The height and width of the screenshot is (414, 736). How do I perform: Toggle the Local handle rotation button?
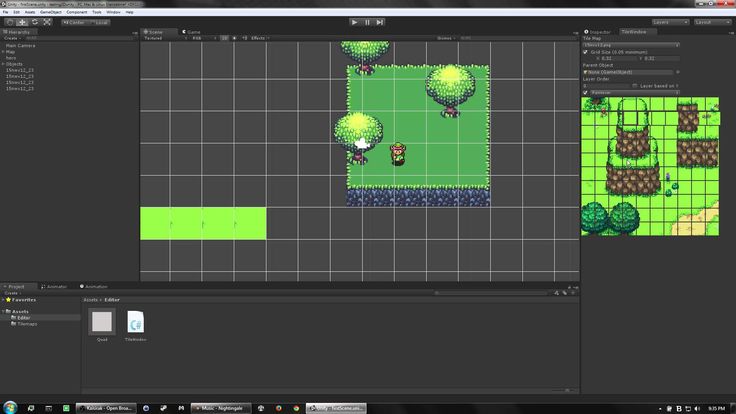(x=100, y=22)
